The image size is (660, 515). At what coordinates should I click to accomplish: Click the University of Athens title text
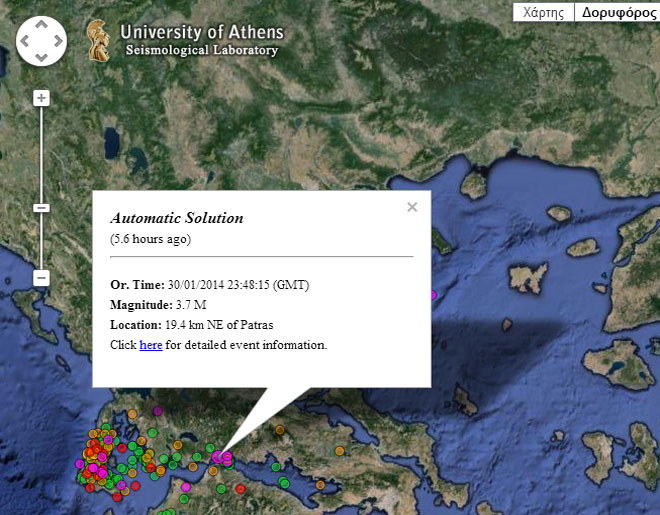pos(200,32)
